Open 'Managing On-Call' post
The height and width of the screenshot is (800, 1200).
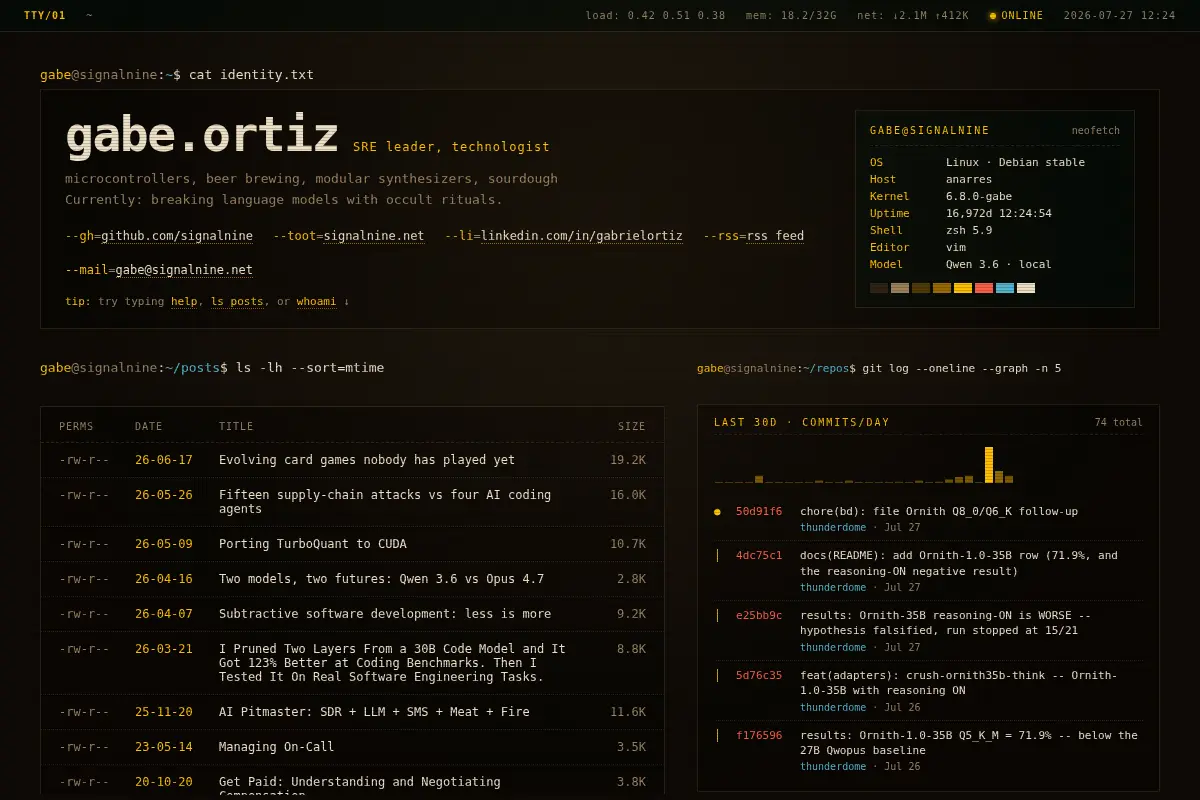(x=277, y=747)
